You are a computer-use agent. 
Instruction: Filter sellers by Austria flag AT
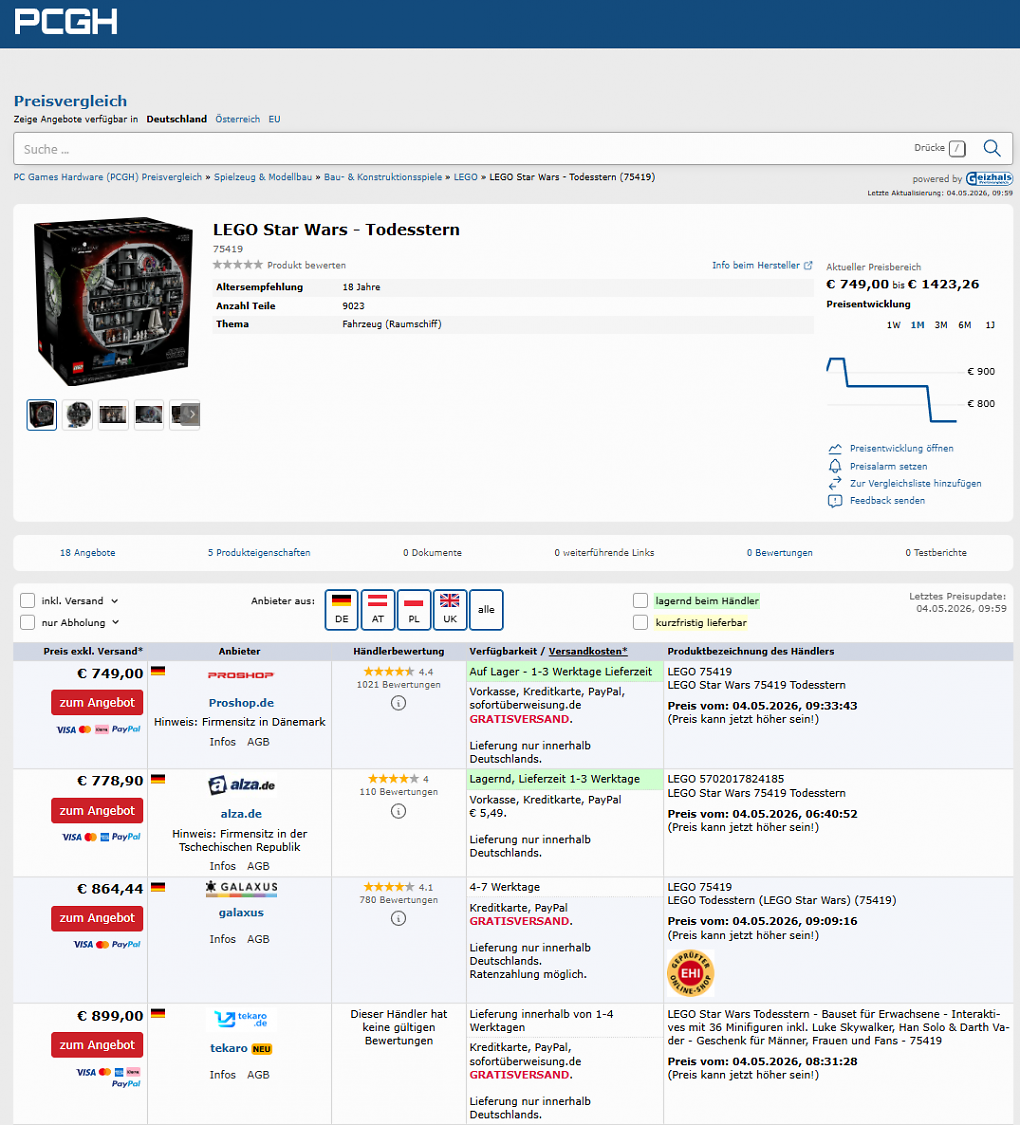[377, 610]
